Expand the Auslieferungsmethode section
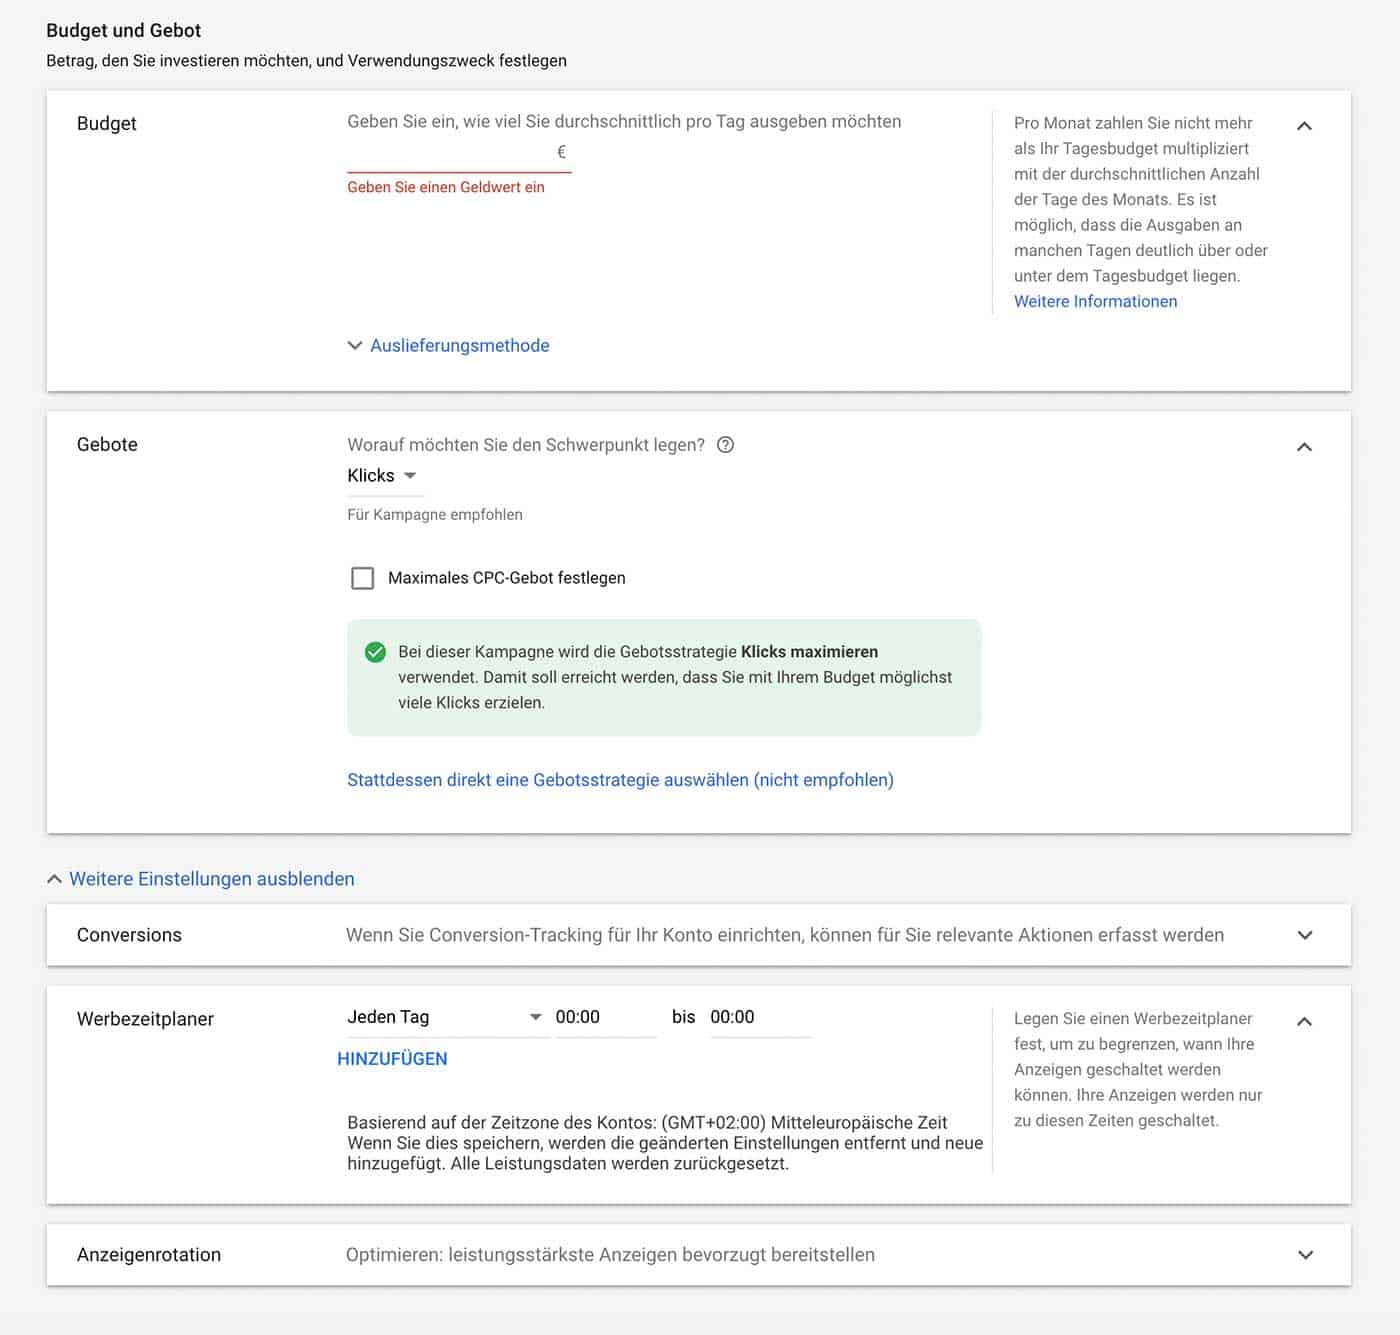Image resolution: width=1400 pixels, height=1335 pixels. [x=448, y=345]
